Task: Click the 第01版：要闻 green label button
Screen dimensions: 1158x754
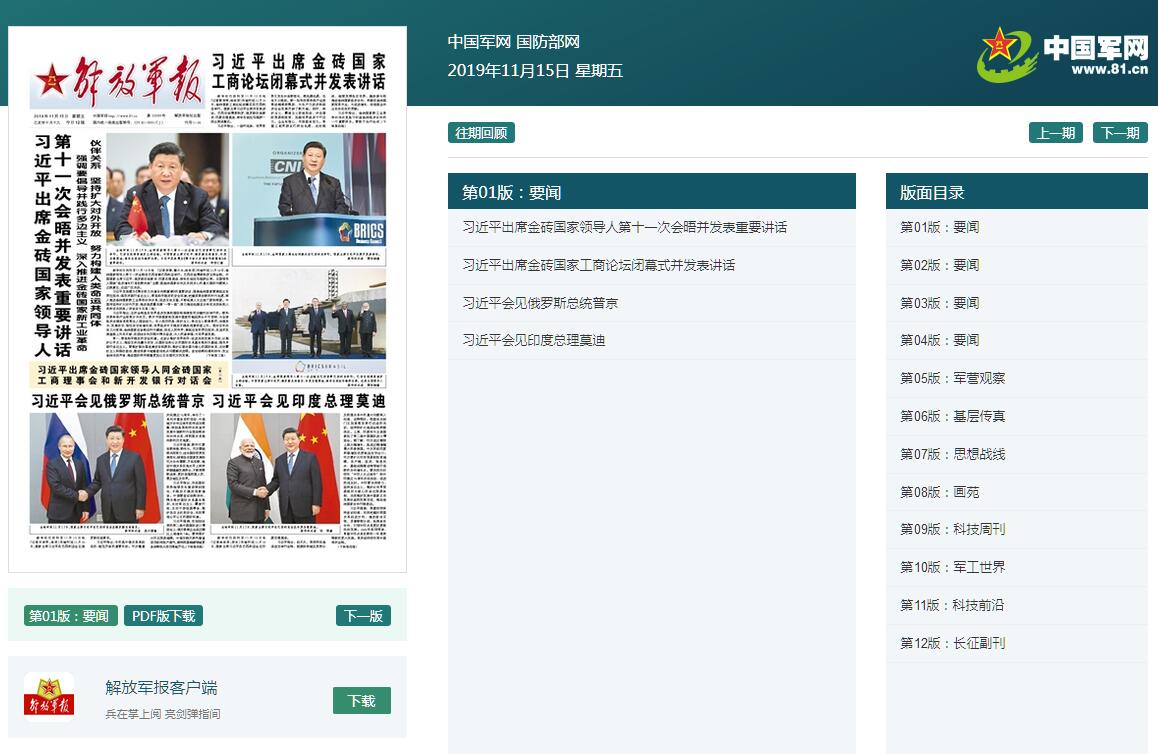Action: tap(69, 616)
